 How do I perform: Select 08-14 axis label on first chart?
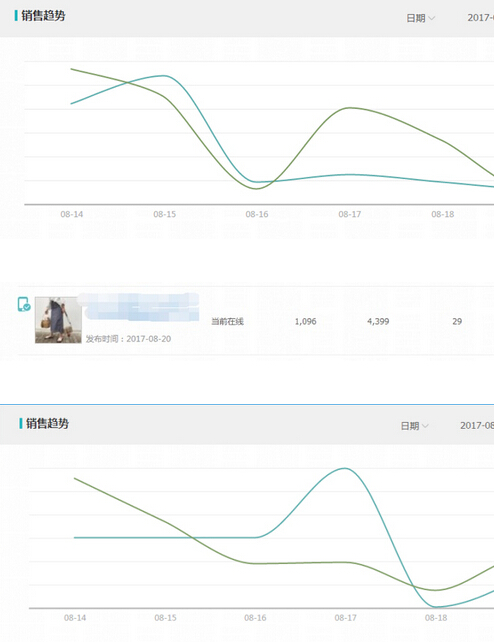pyautogui.click(x=72, y=214)
